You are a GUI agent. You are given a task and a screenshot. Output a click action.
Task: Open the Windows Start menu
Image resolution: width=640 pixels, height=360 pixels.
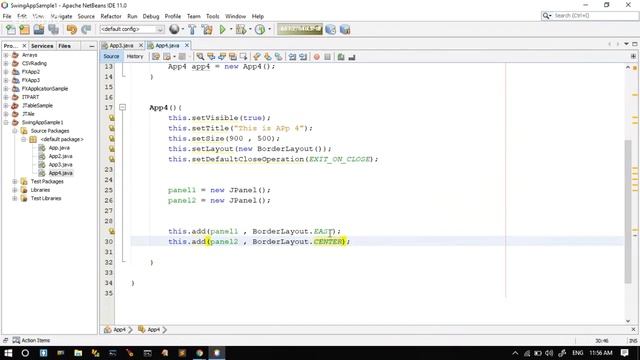8,353
